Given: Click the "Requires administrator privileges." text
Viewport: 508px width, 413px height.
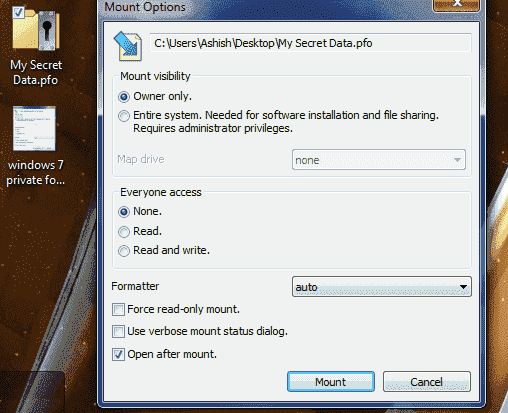Looking at the screenshot, I should [213, 128].
